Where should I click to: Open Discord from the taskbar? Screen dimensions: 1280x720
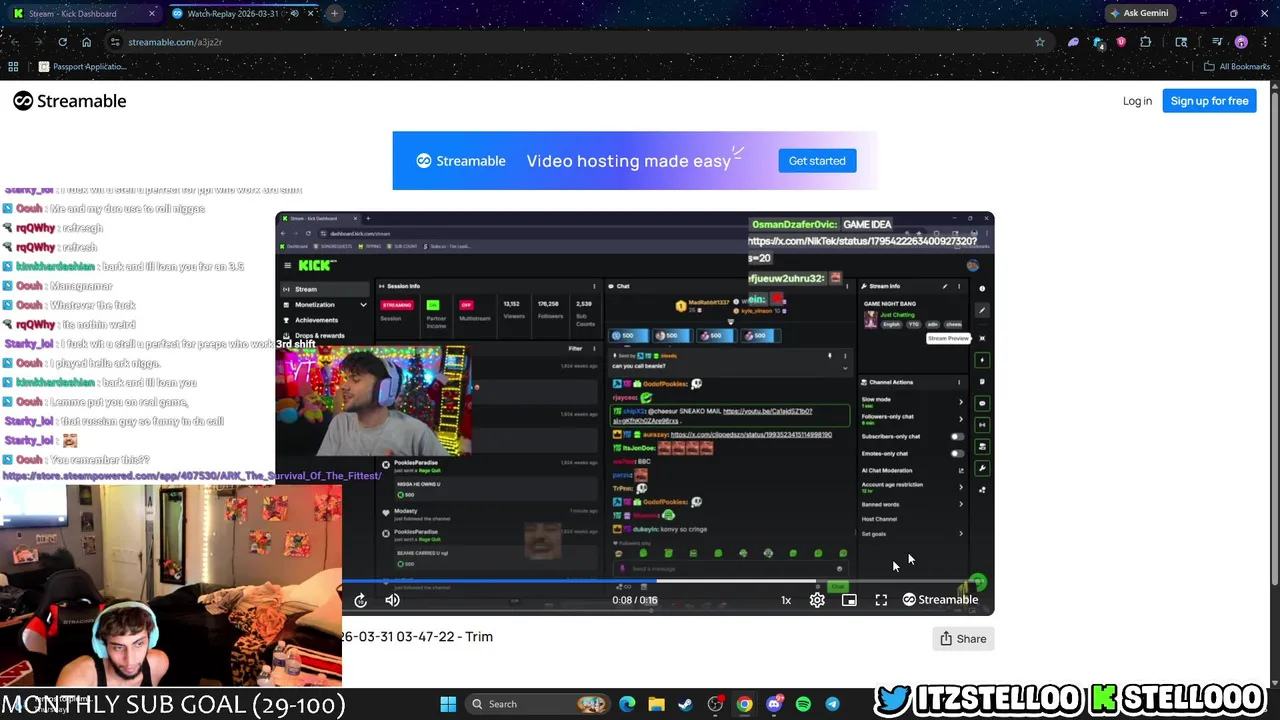(x=774, y=704)
